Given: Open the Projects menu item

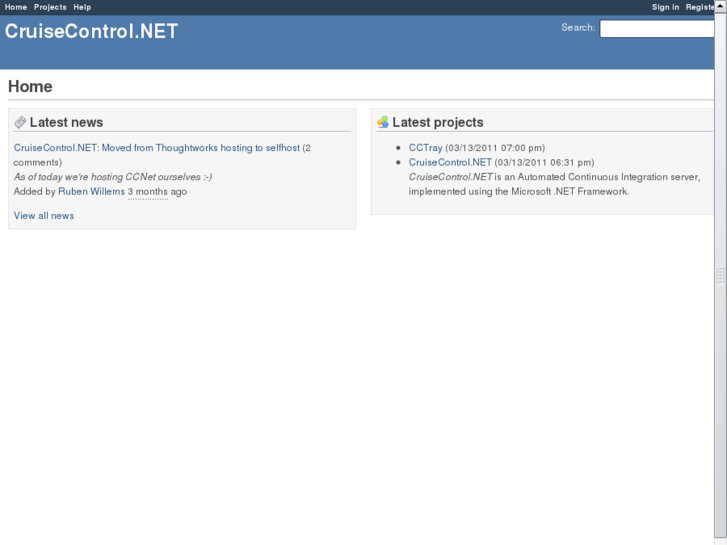Looking at the screenshot, I should coord(50,7).
